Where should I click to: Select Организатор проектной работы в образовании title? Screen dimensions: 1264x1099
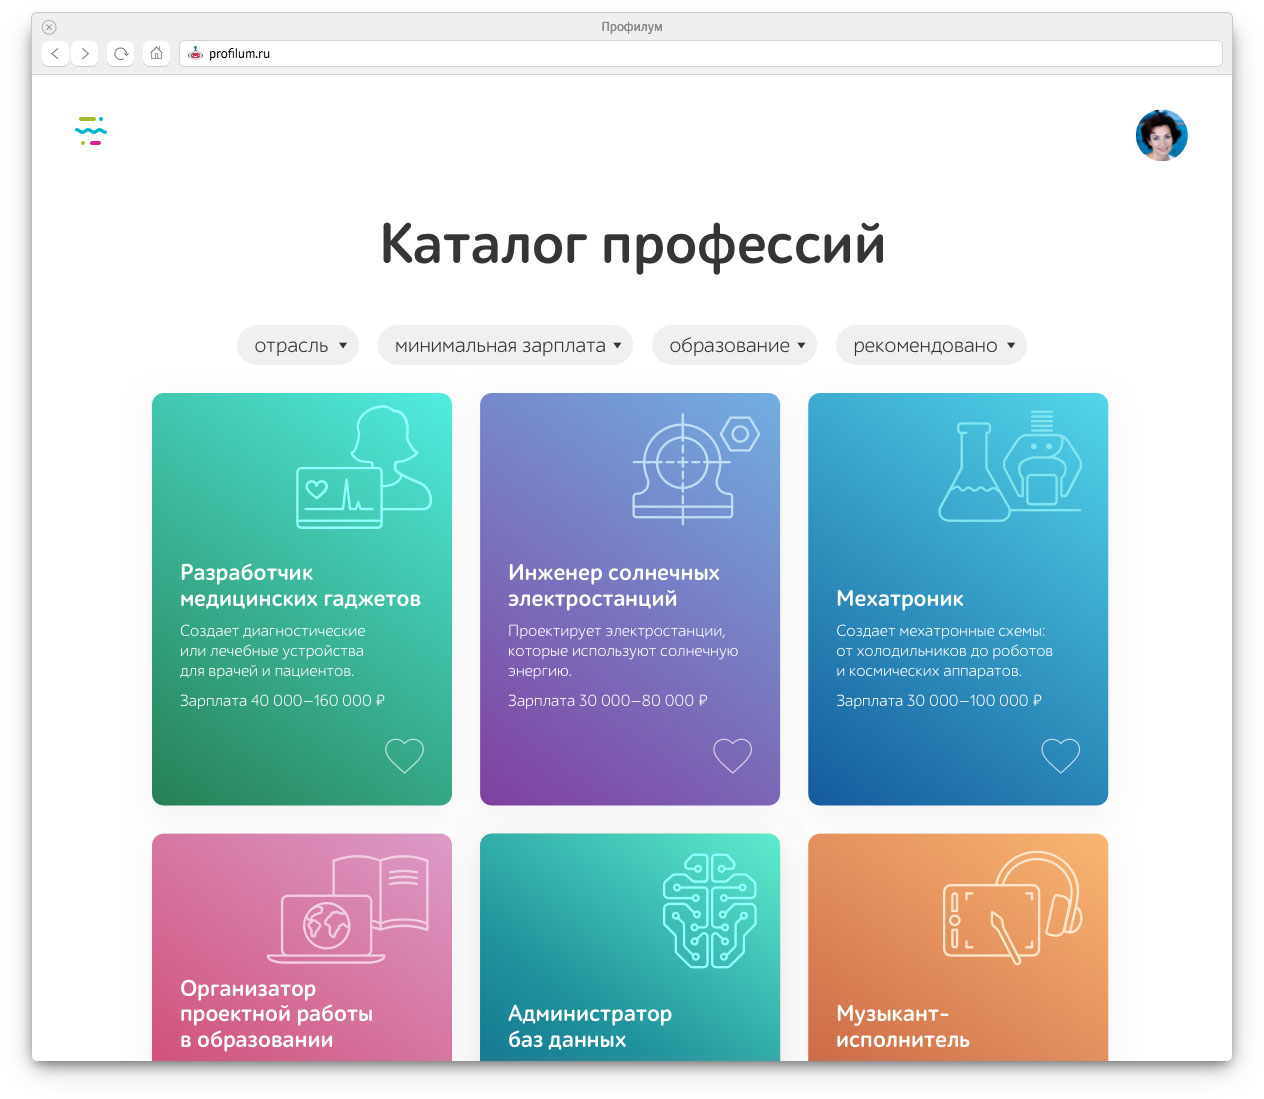coord(276,1014)
